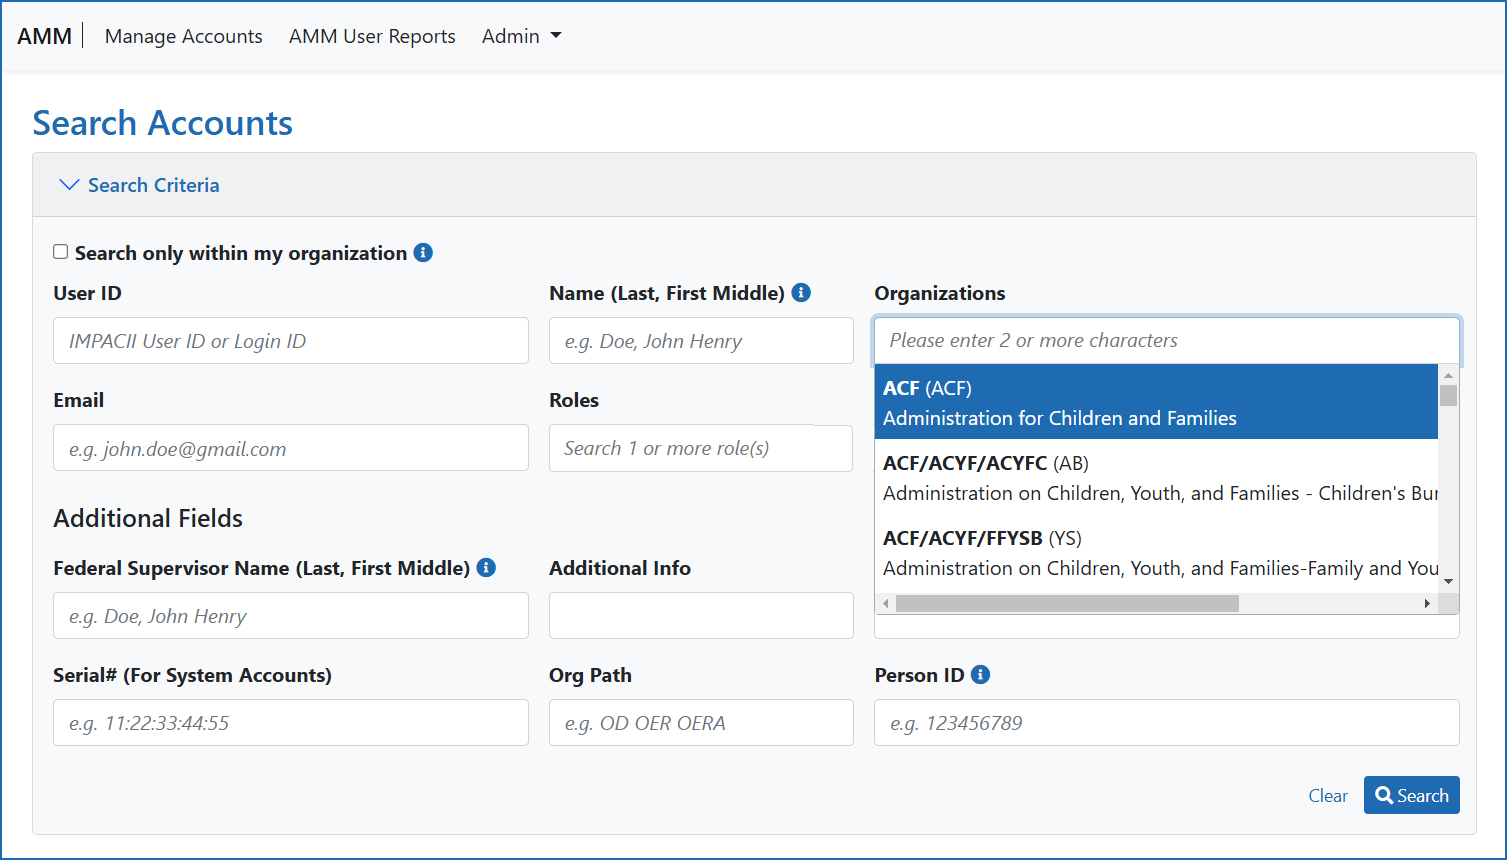The image size is (1507, 860).
Task: Click info icon beside Federal Supervisor Name
Action: pyautogui.click(x=486, y=568)
